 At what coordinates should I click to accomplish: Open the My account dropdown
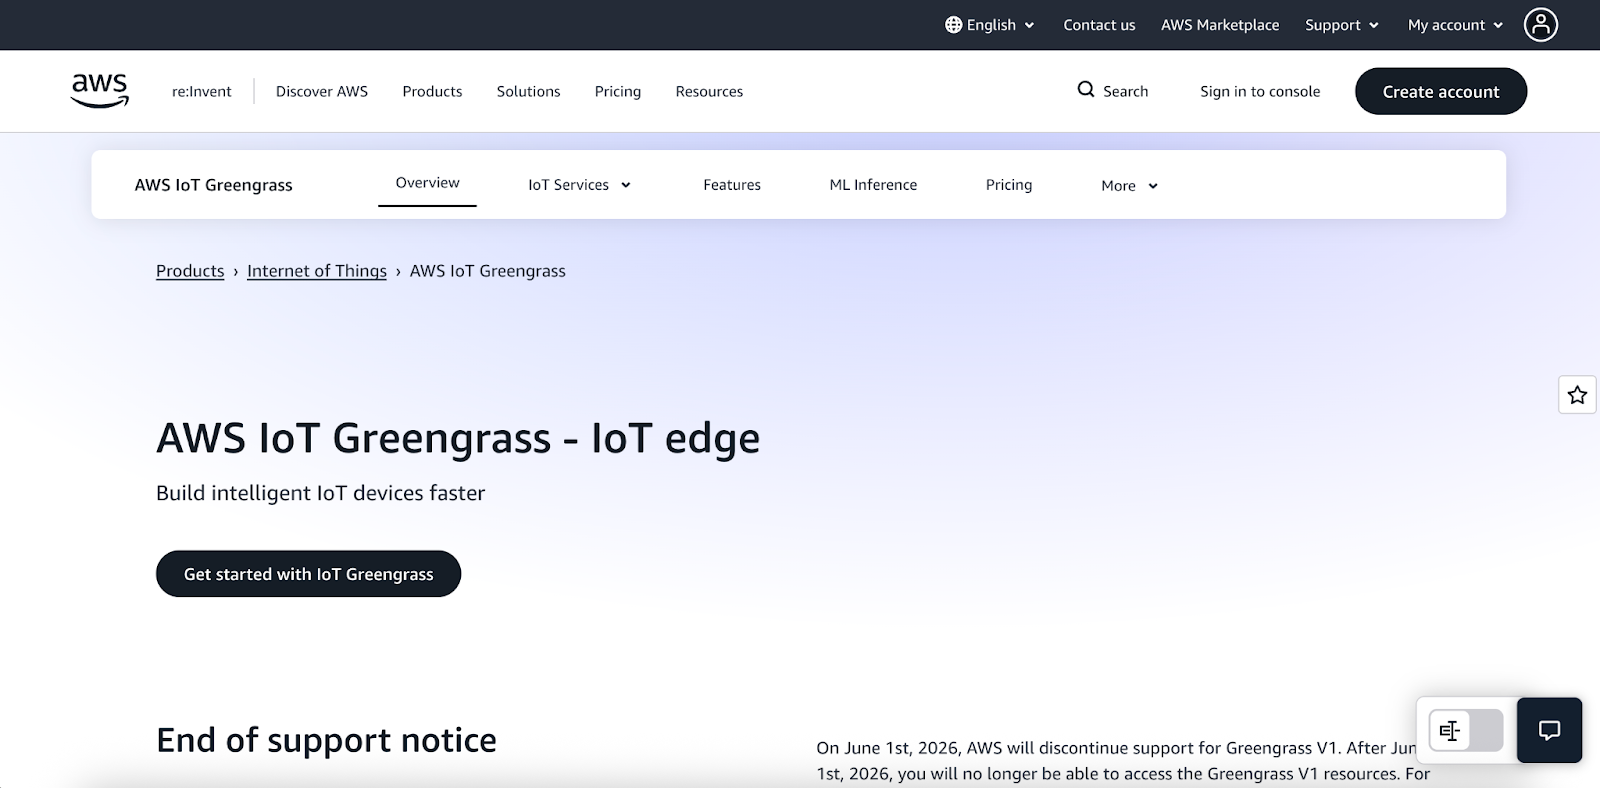(1455, 25)
